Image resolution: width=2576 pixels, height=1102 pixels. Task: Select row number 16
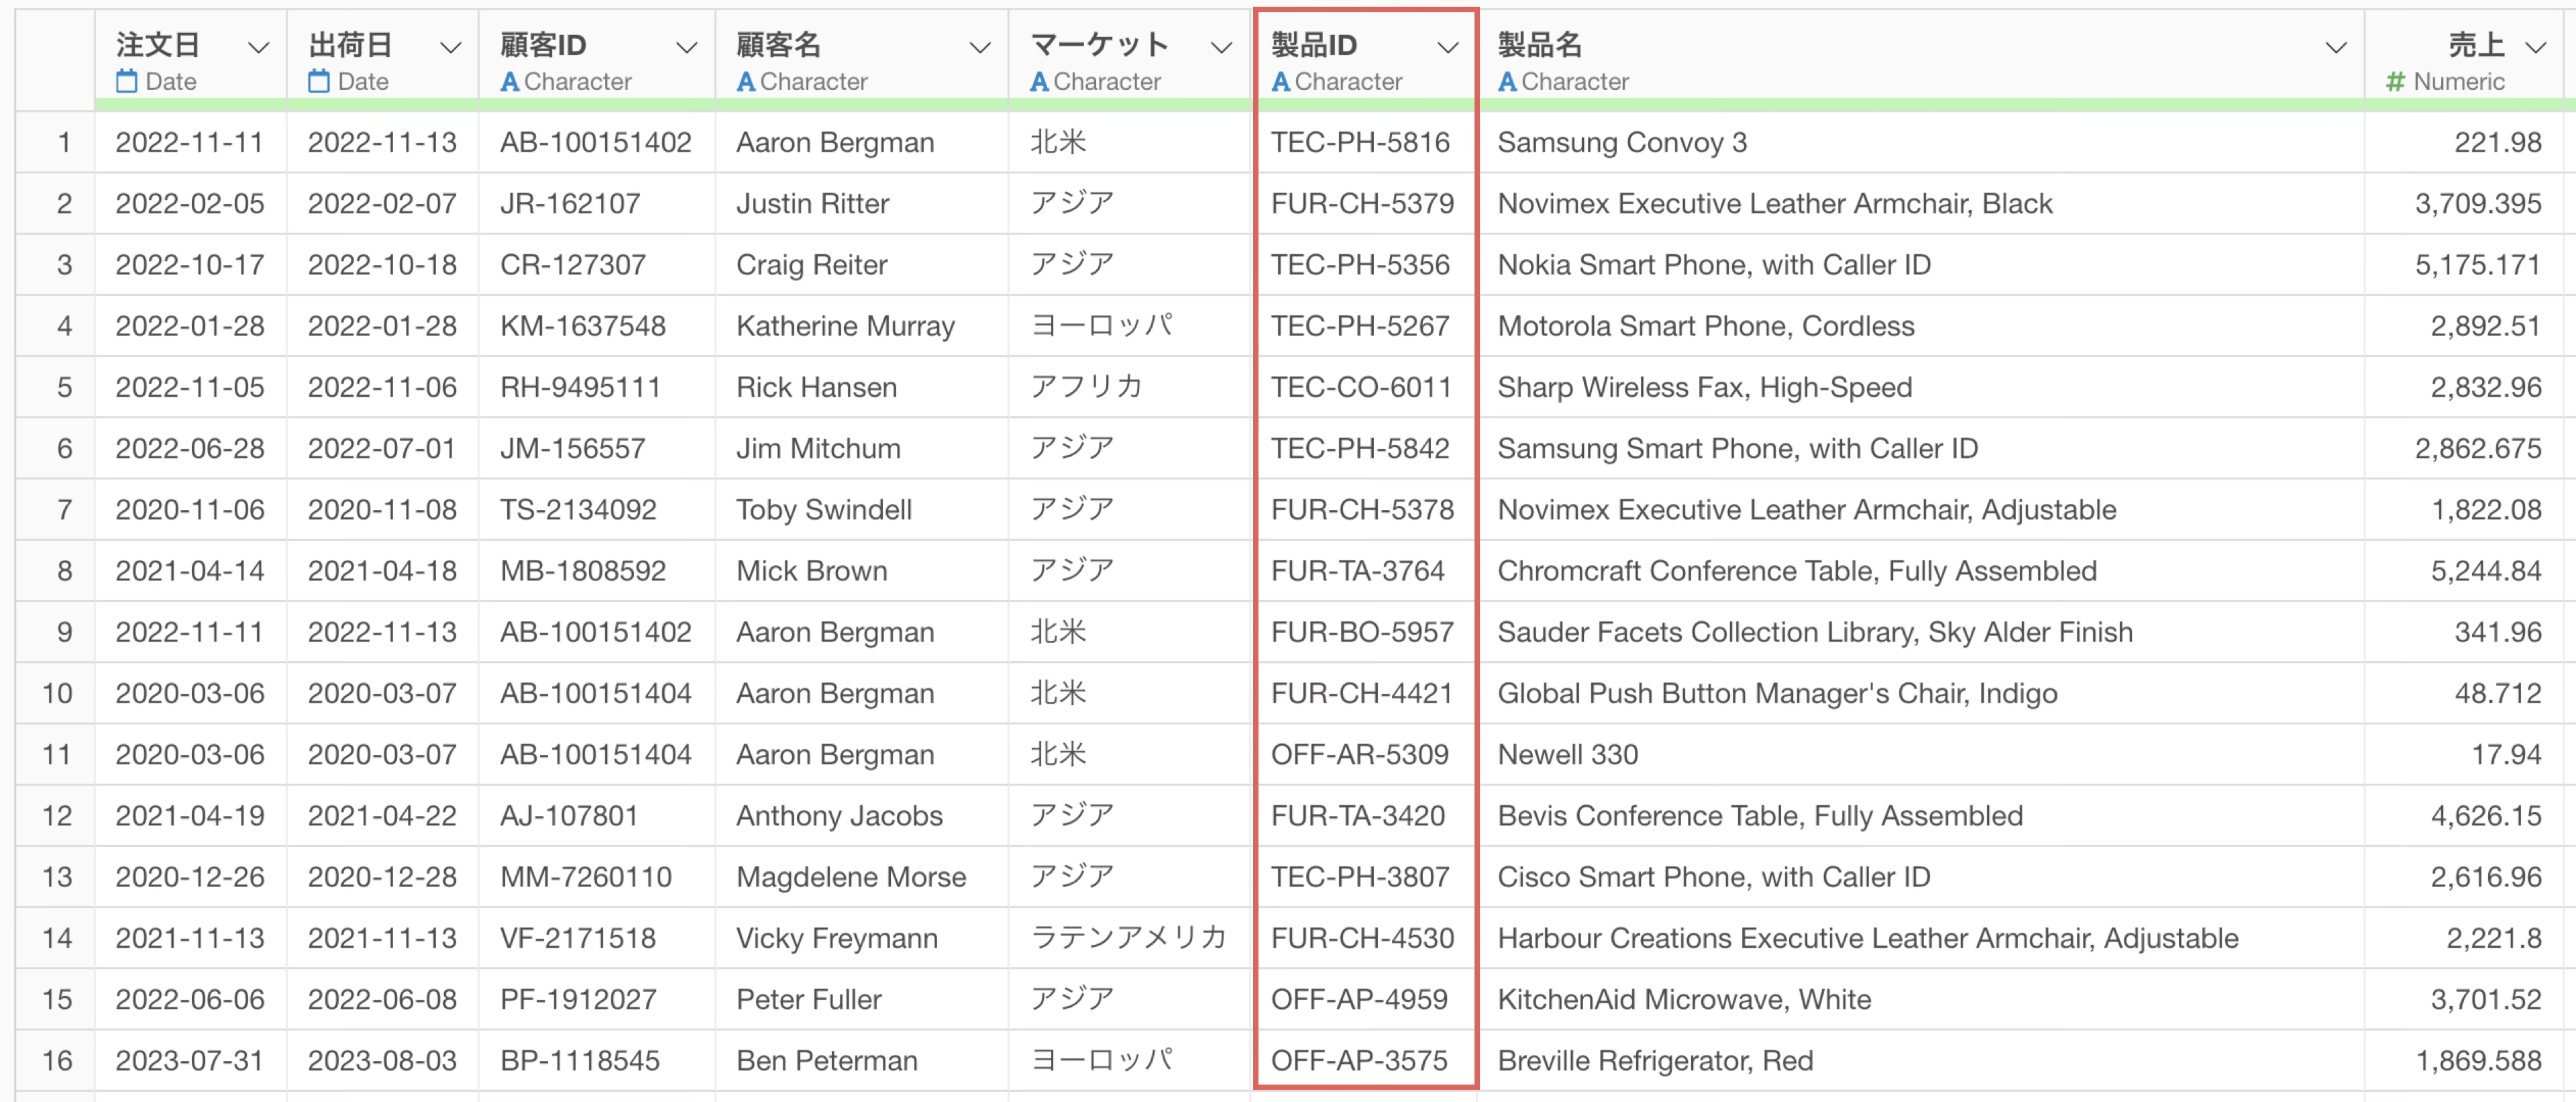[x=58, y=1060]
